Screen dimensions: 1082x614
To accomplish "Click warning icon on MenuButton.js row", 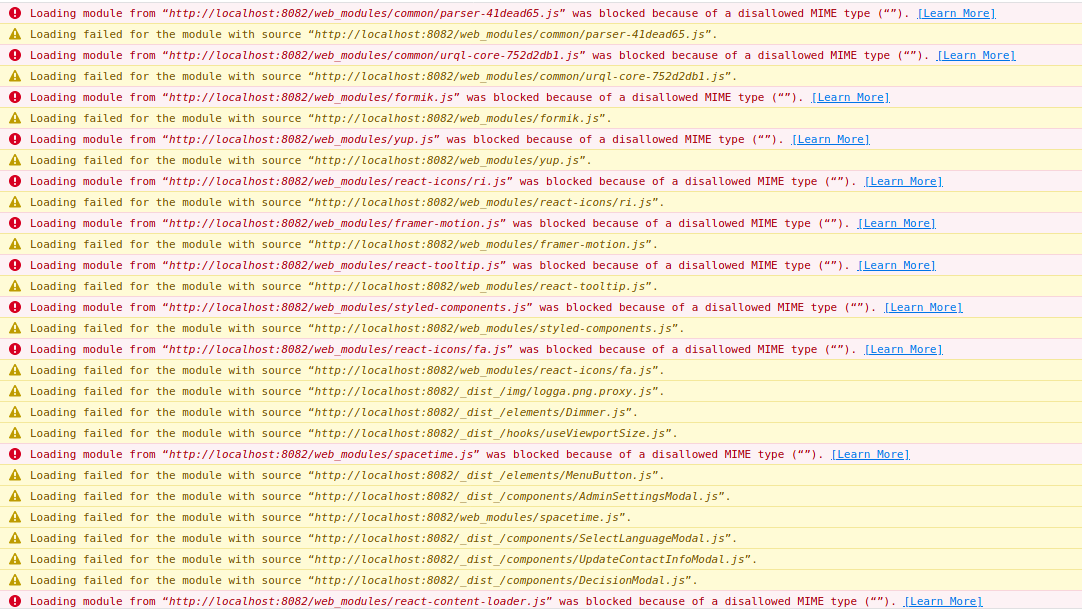I will click(15, 475).
